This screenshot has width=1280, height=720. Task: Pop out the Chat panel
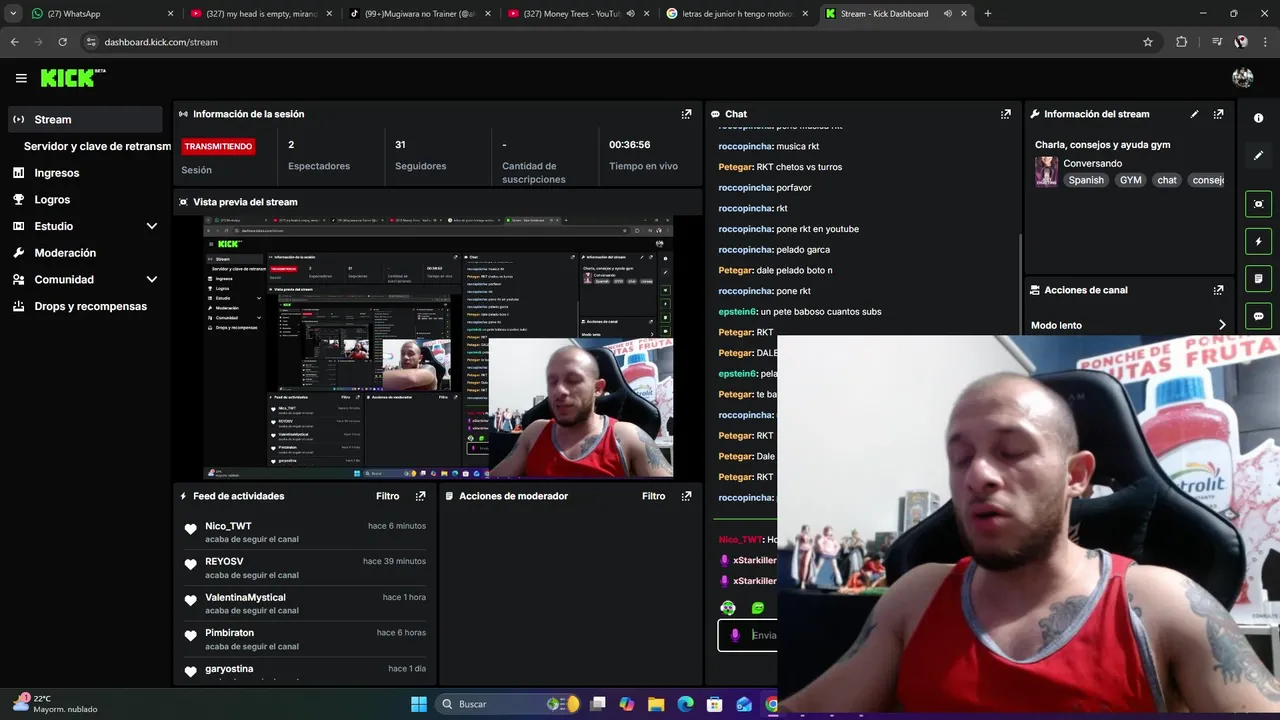(x=1005, y=114)
